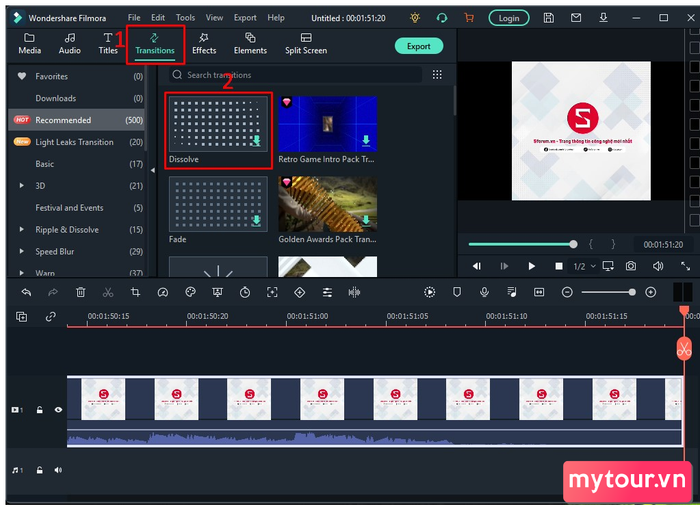Open the color palette icon
The height and width of the screenshot is (513, 700).
pos(190,292)
